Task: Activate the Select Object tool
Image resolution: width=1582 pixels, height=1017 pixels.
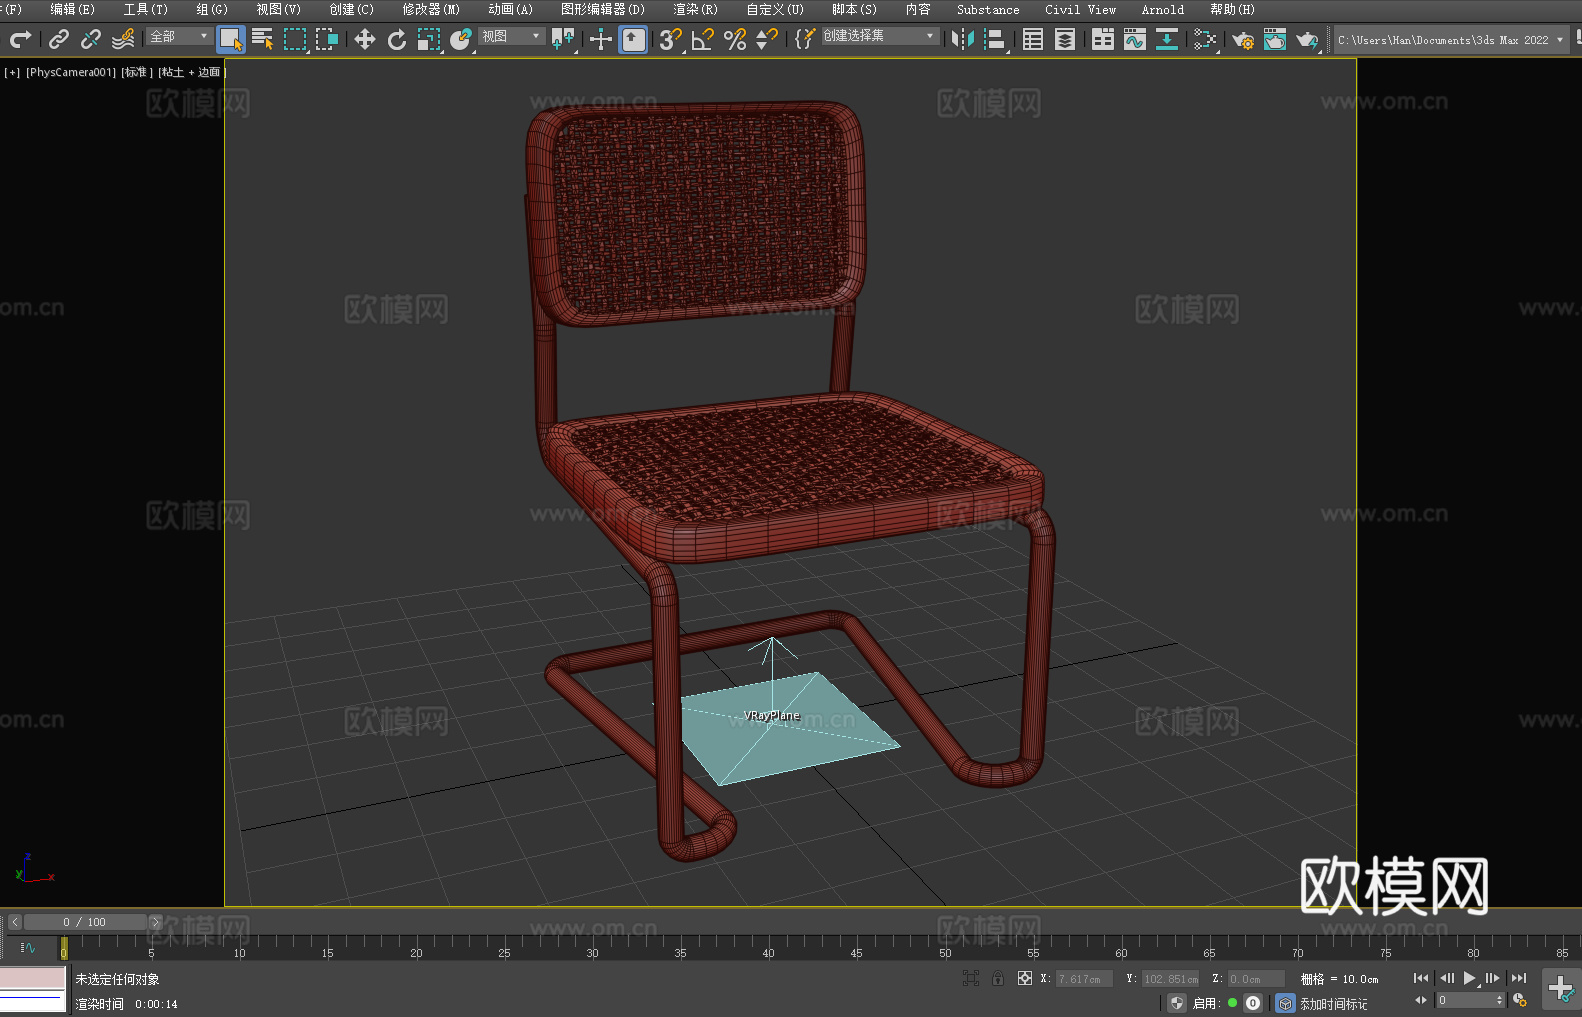Action: [x=231, y=39]
